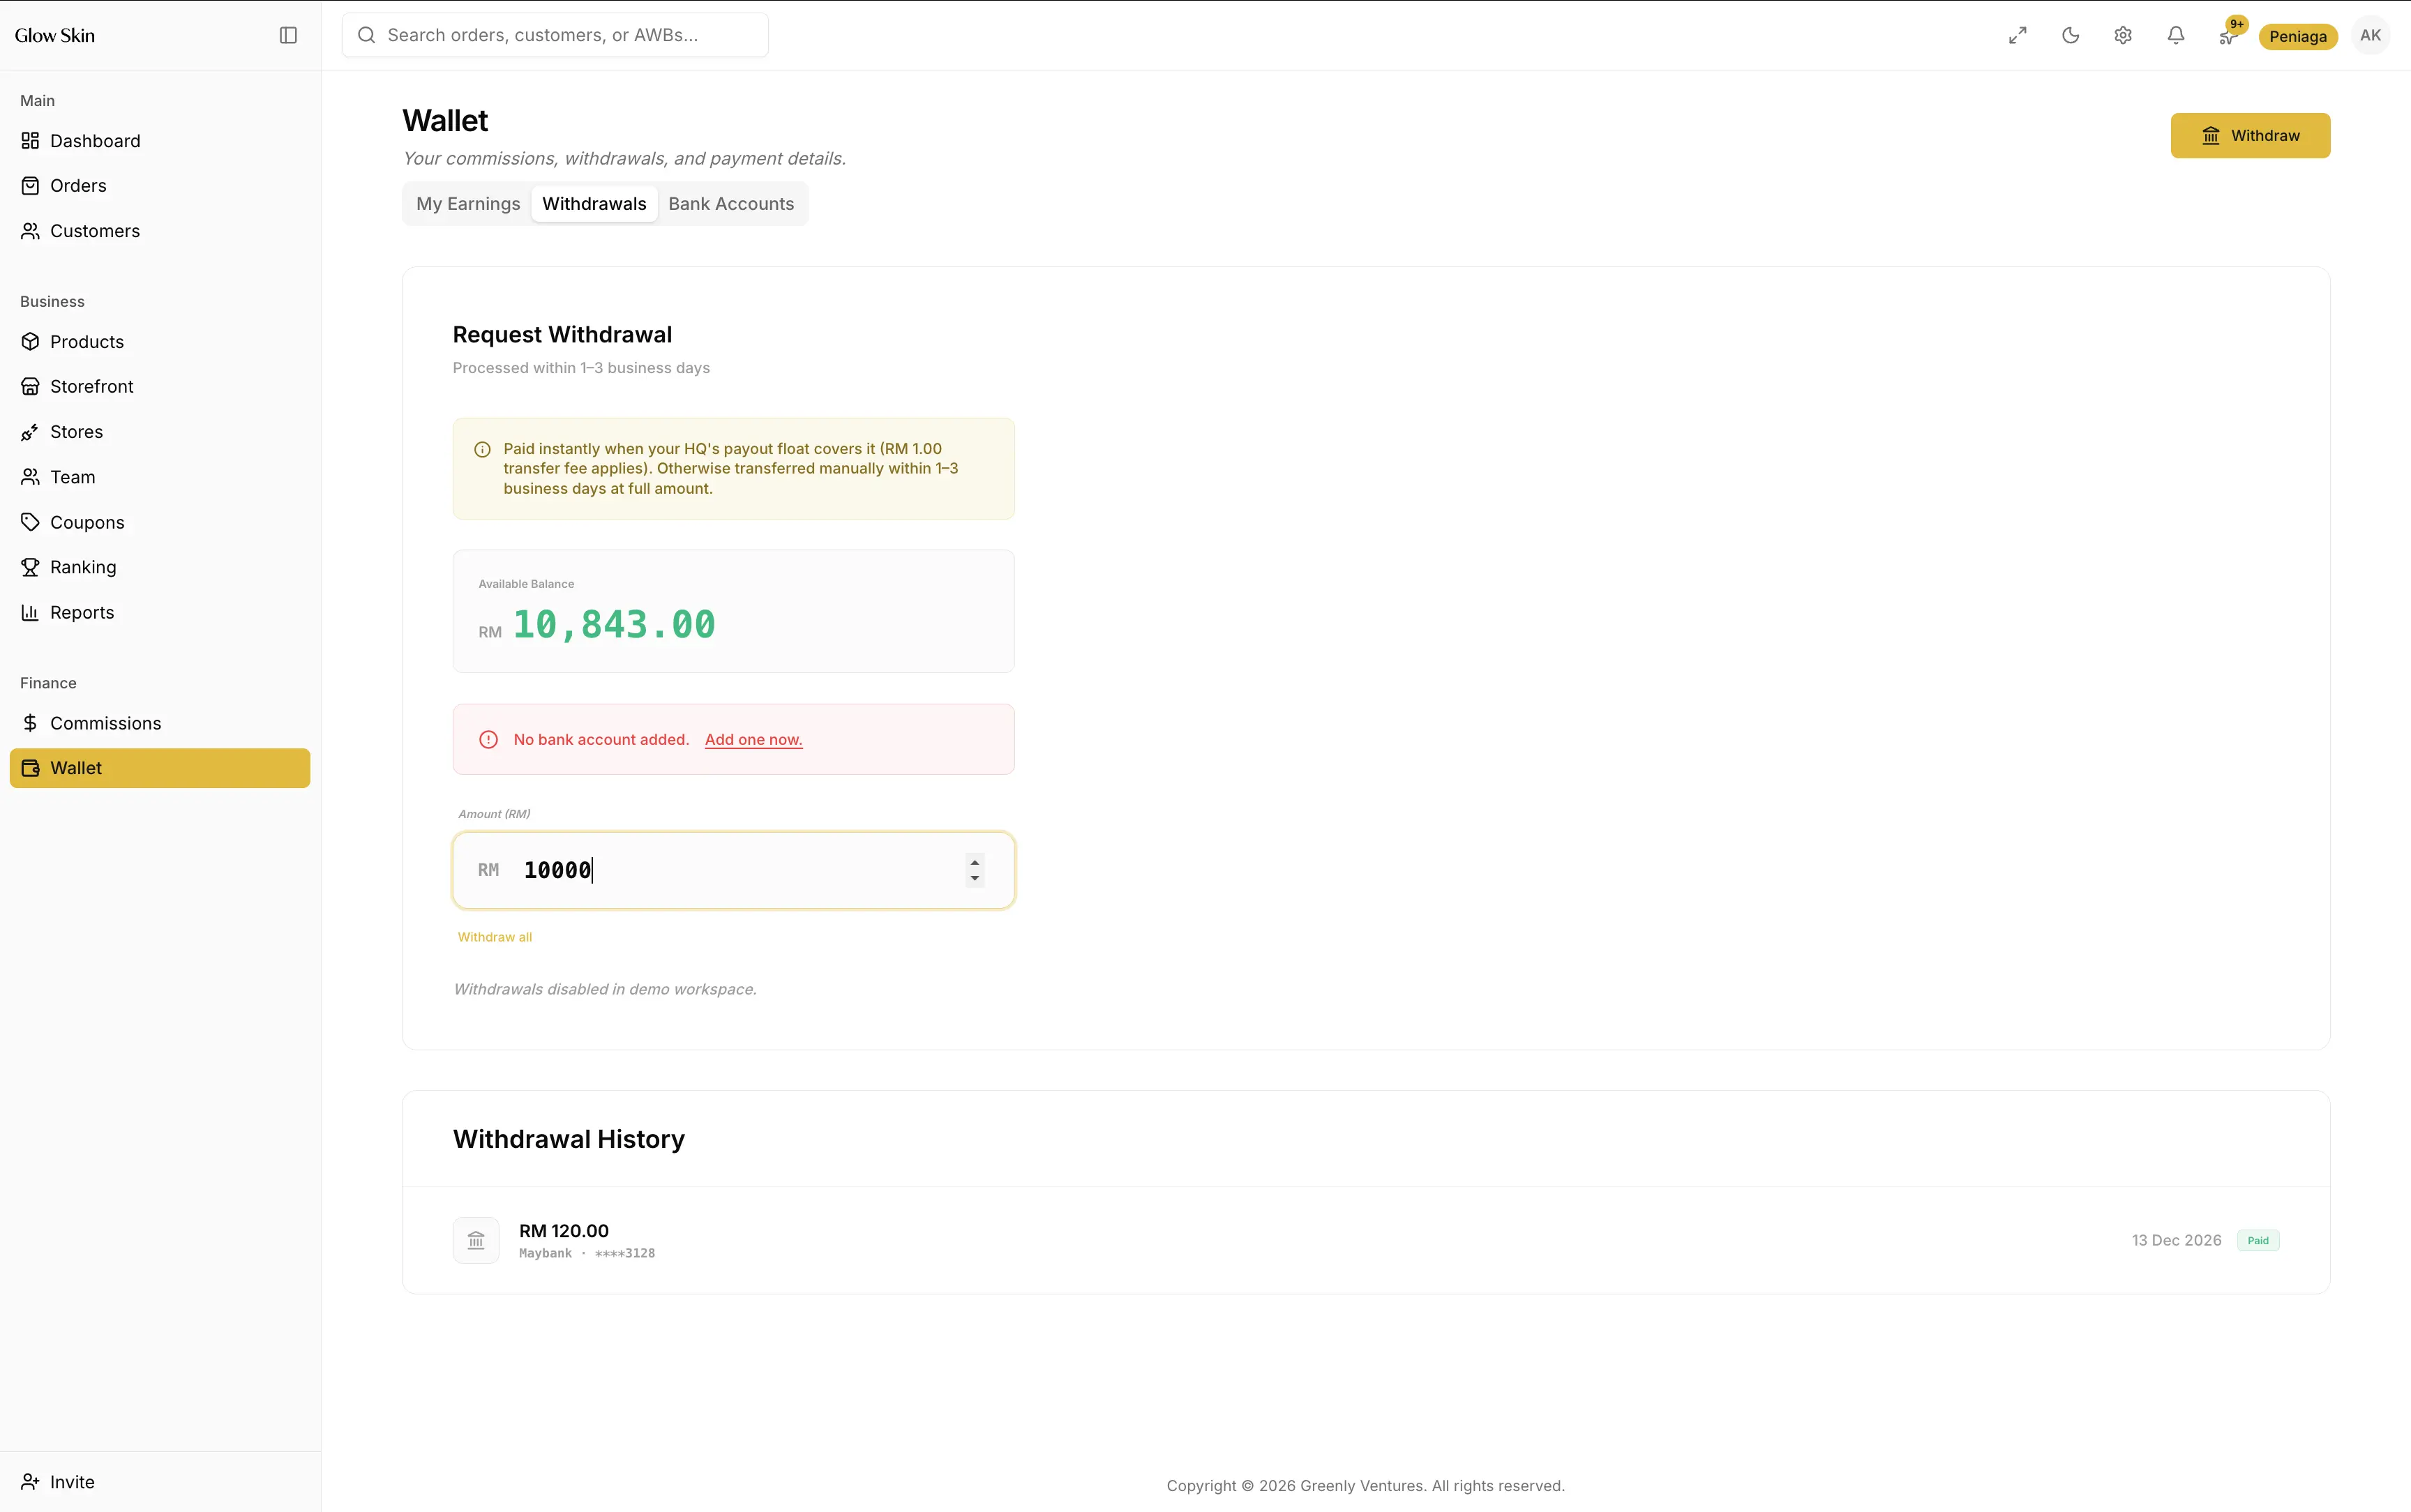The height and width of the screenshot is (1512, 2411).
Task: Open Commissions under Finance
Action: pos(160,723)
